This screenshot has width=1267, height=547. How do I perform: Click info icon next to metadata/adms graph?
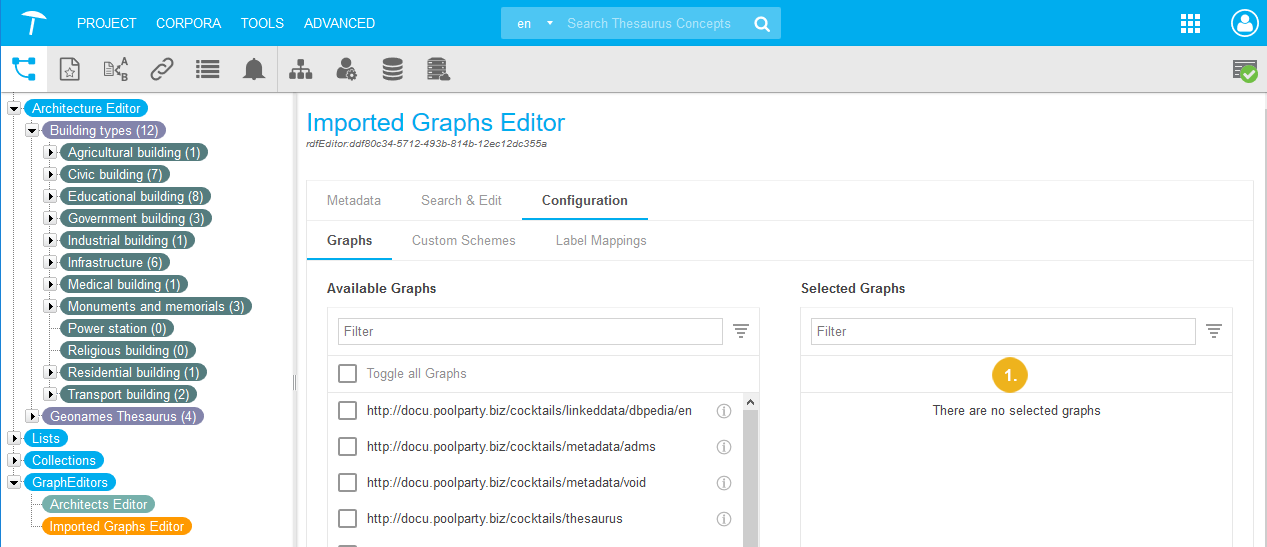tap(725, 447)
